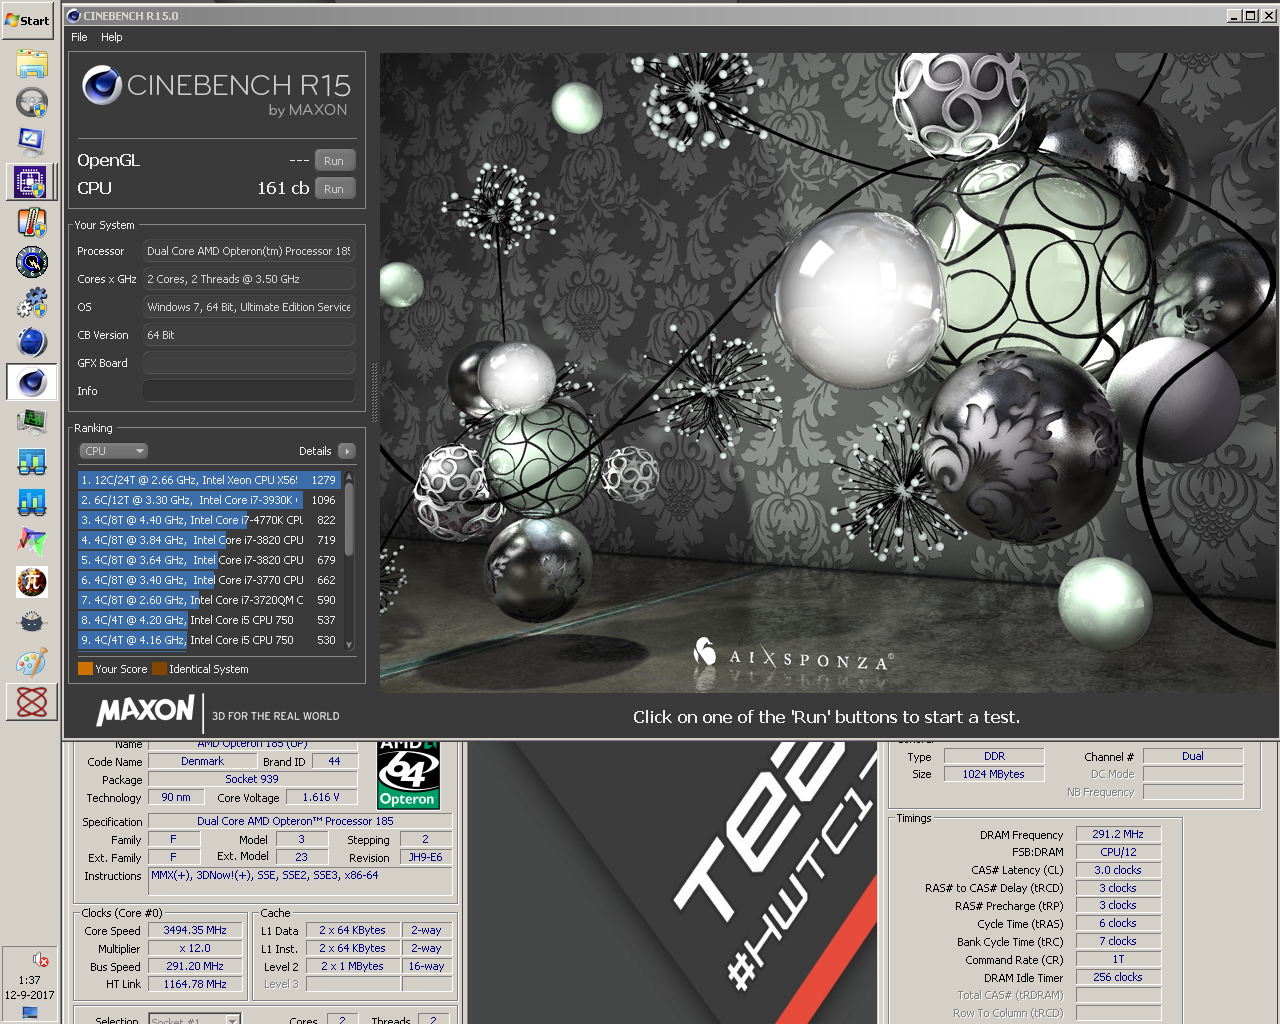1280x1024 pixels.
Task: Click Core Speed value 3494.35 MHz in CPU-Z
Action: (195, 930)
